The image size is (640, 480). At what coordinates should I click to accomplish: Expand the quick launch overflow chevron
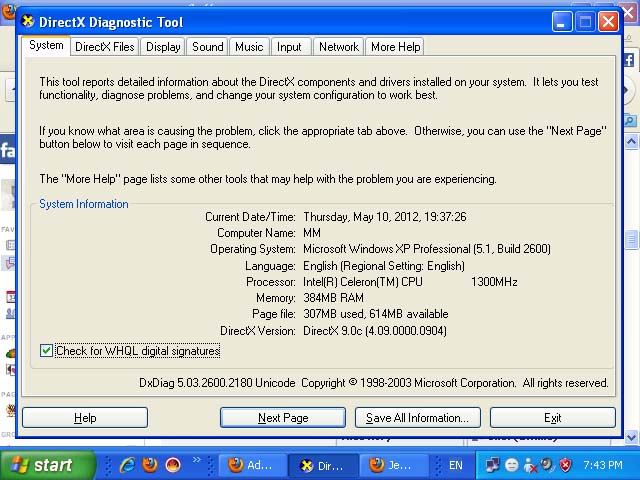(x=197, y=460)
